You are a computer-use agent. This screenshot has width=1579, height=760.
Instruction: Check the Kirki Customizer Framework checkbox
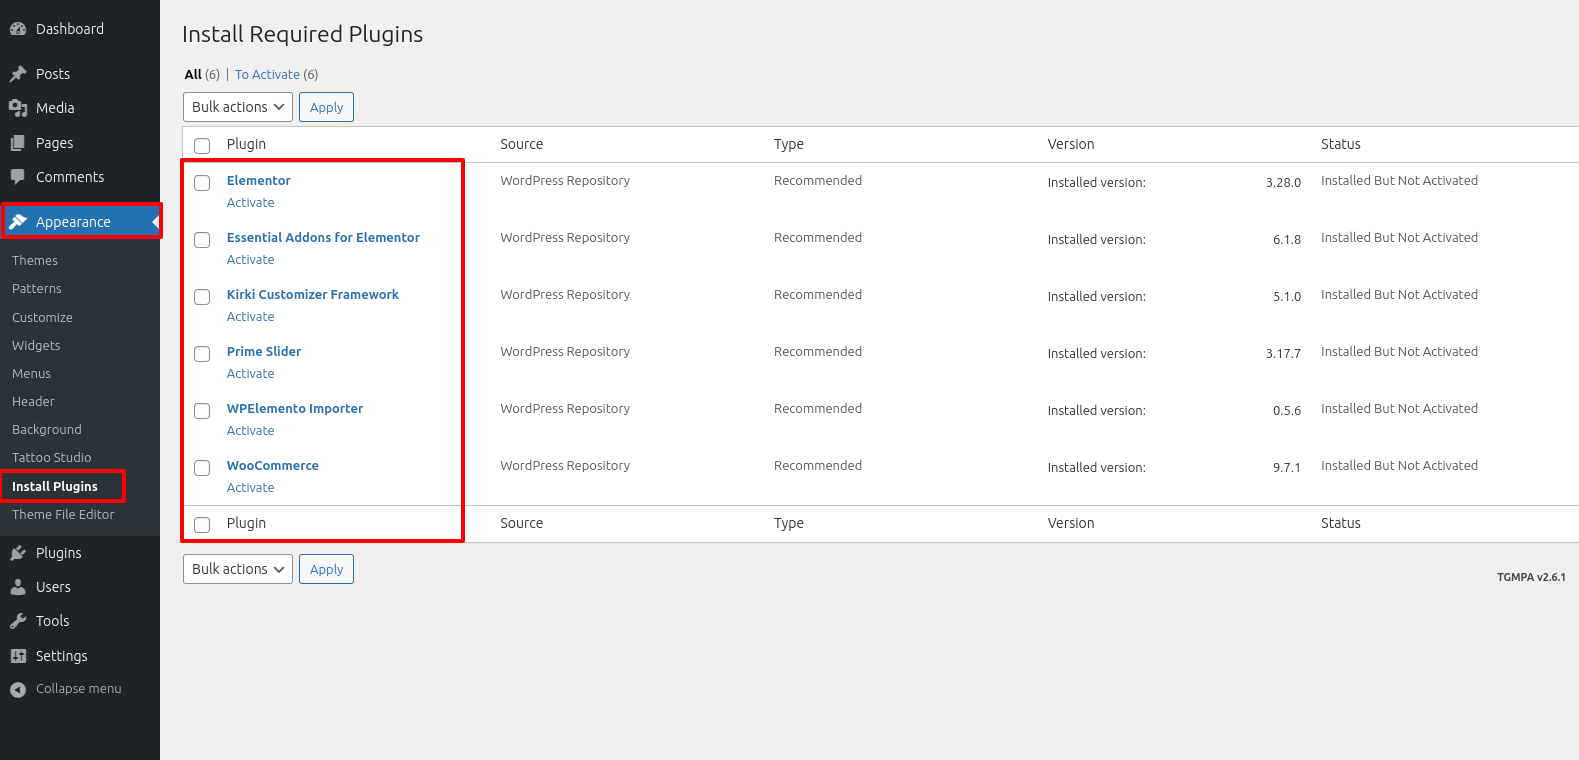[202, 297]
